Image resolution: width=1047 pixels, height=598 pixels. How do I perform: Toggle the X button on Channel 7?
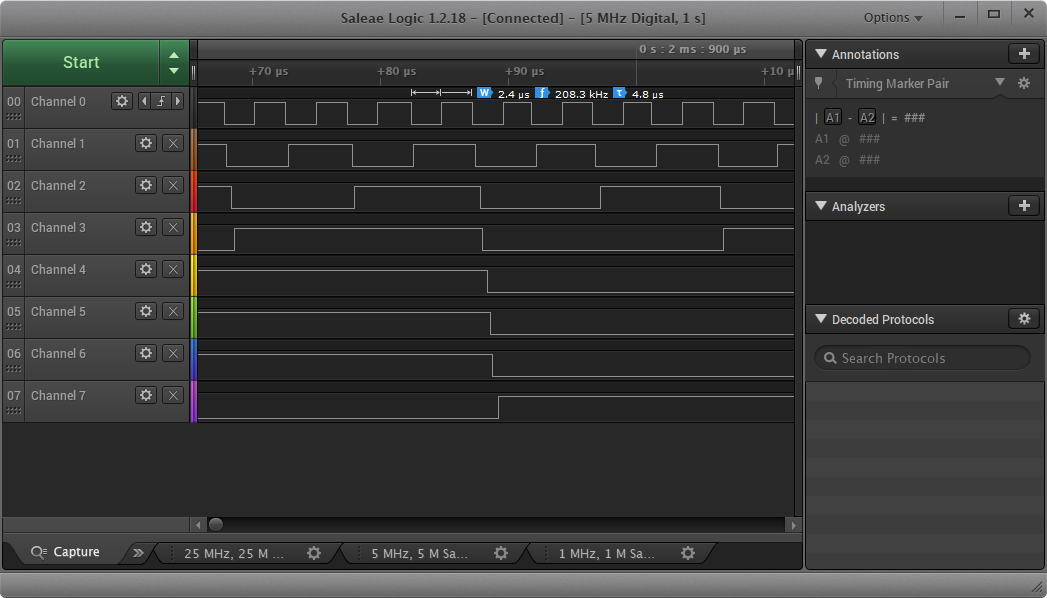click(x=172, y=395)
